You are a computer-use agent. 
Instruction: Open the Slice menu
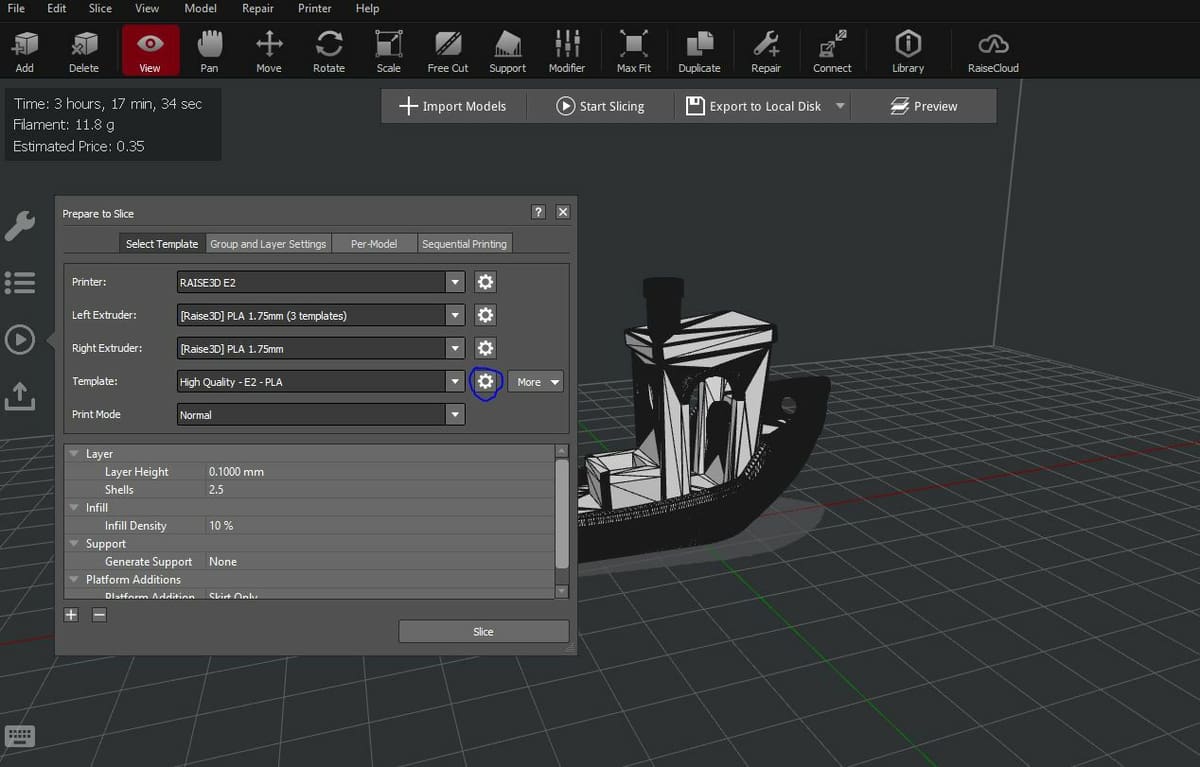100,8
